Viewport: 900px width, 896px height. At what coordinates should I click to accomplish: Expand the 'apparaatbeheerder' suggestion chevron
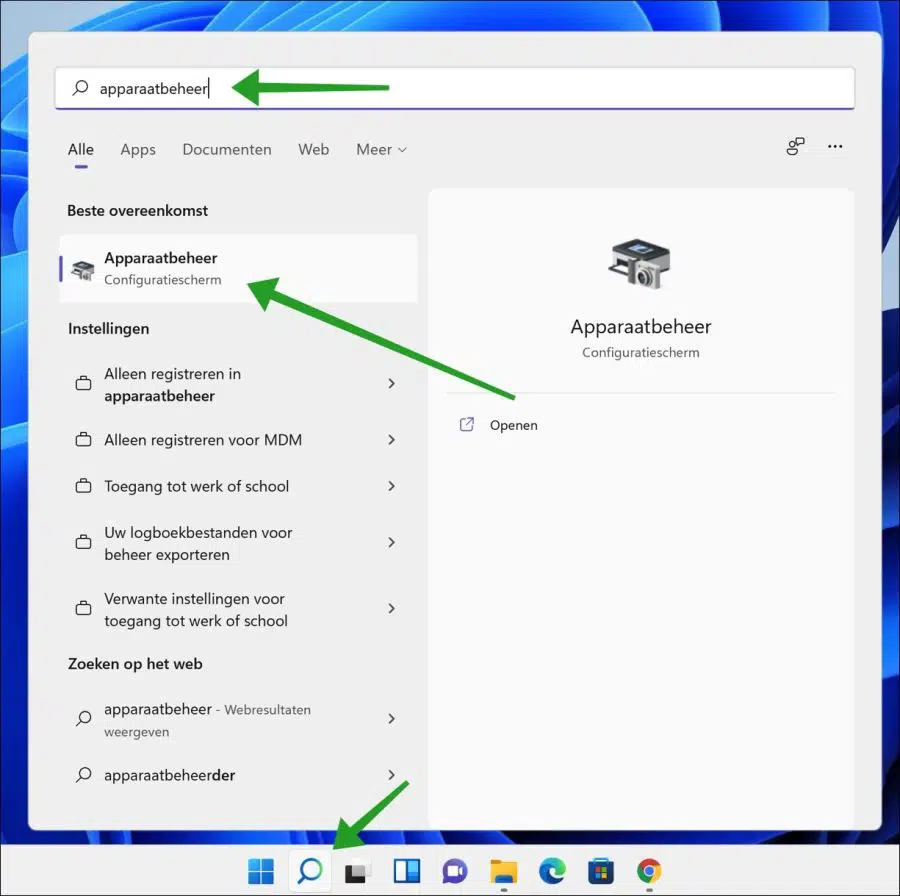(391, 775)
